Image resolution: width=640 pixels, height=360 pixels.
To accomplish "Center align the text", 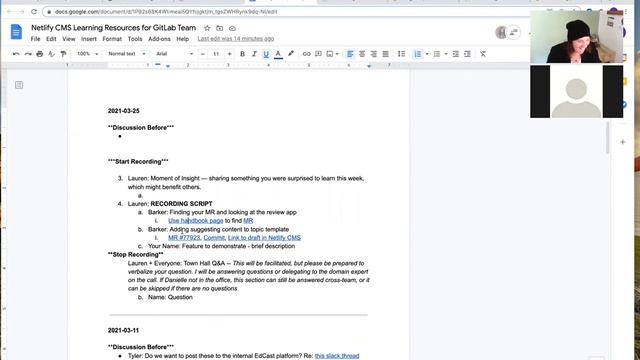I will point(362,54).
